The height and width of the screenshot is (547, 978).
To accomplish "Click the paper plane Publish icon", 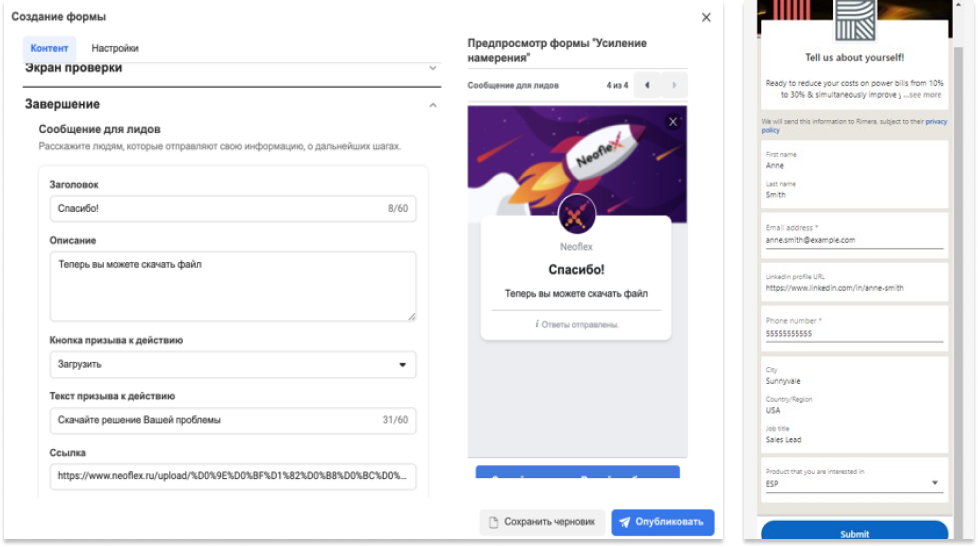I will point(625,522).
